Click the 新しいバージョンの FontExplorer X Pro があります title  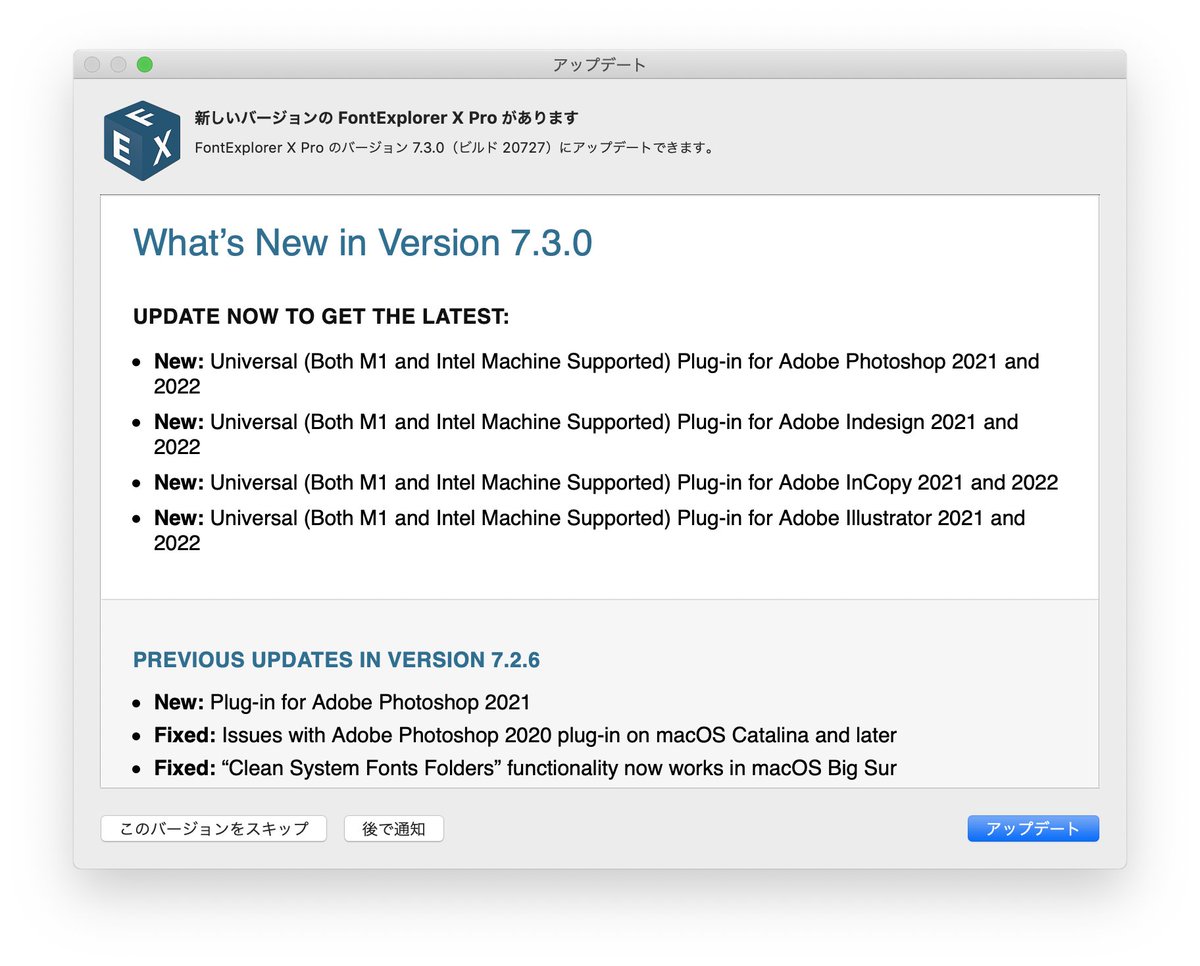[386, 118]
